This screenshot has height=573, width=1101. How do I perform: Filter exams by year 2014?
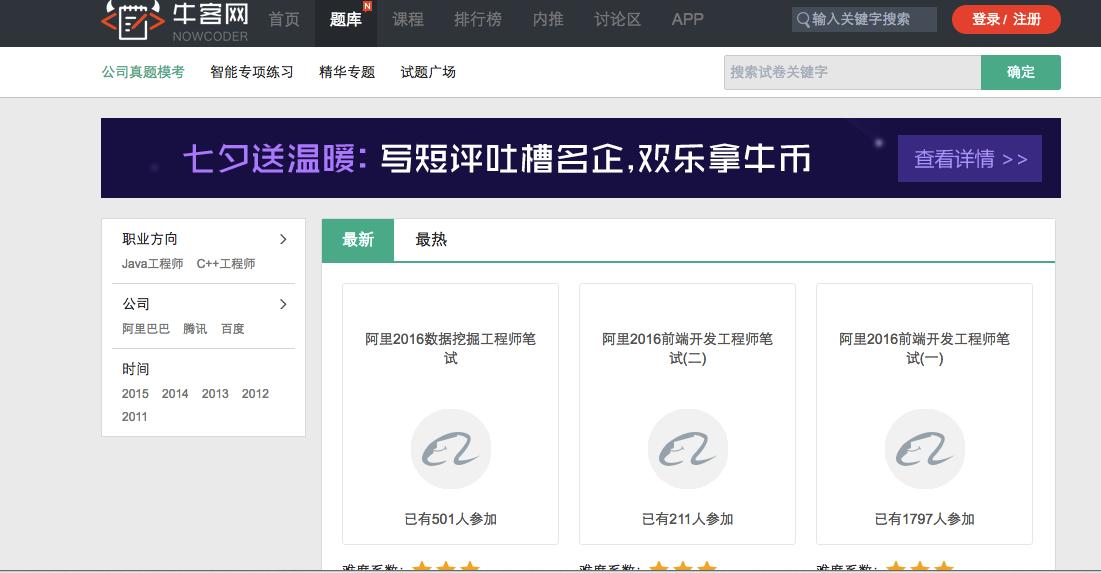pos(175,394)
